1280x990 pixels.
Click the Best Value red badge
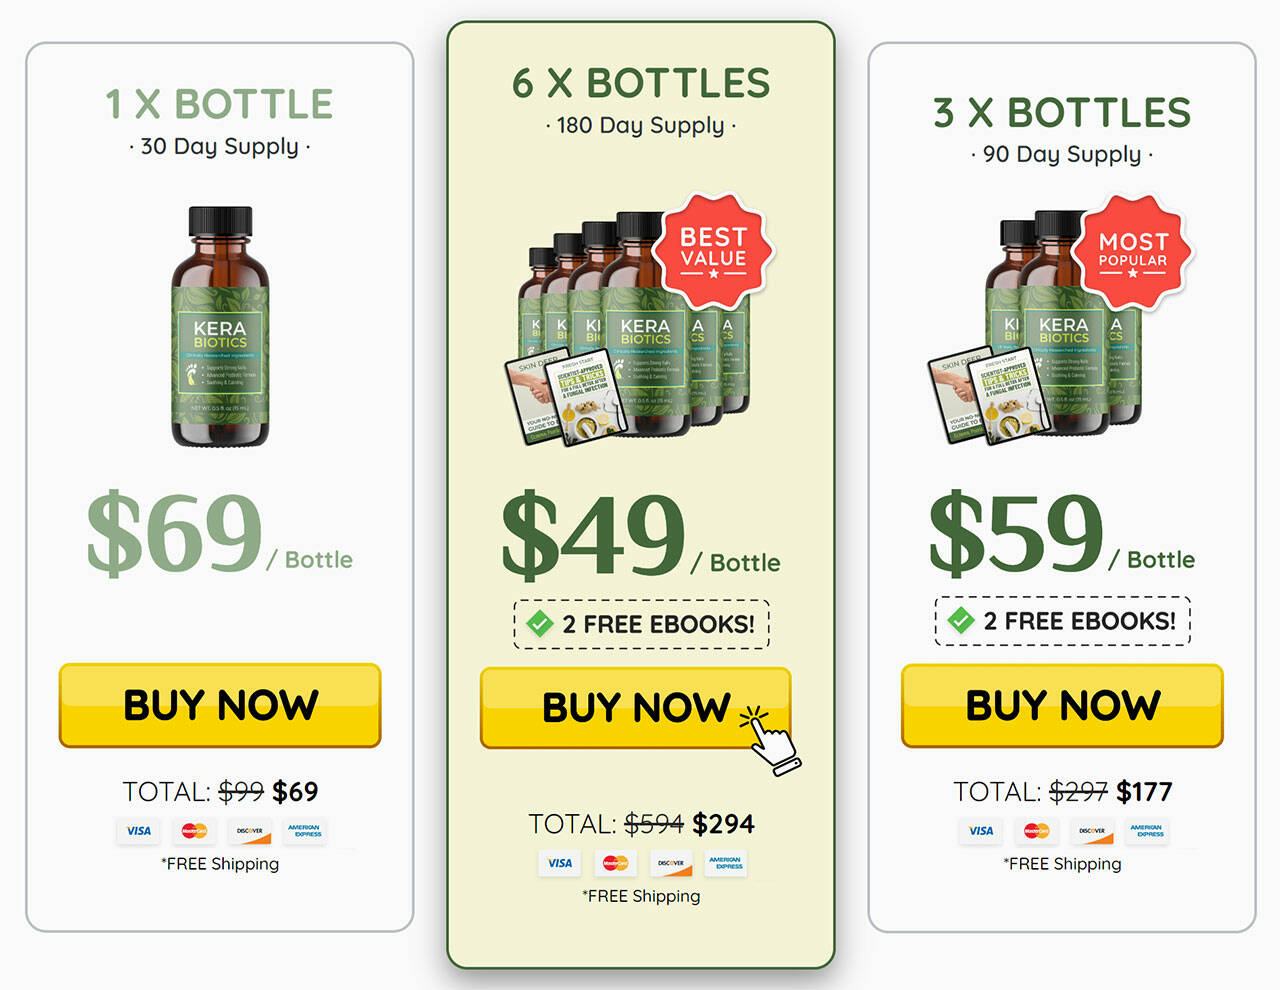click(713, 251)
